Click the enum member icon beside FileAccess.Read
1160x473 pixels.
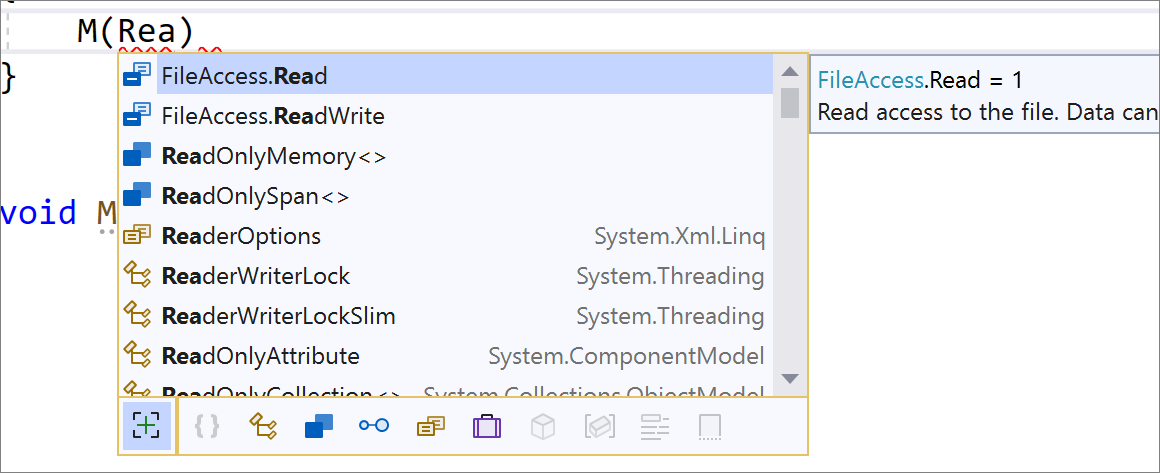click(x=137, y=76)
